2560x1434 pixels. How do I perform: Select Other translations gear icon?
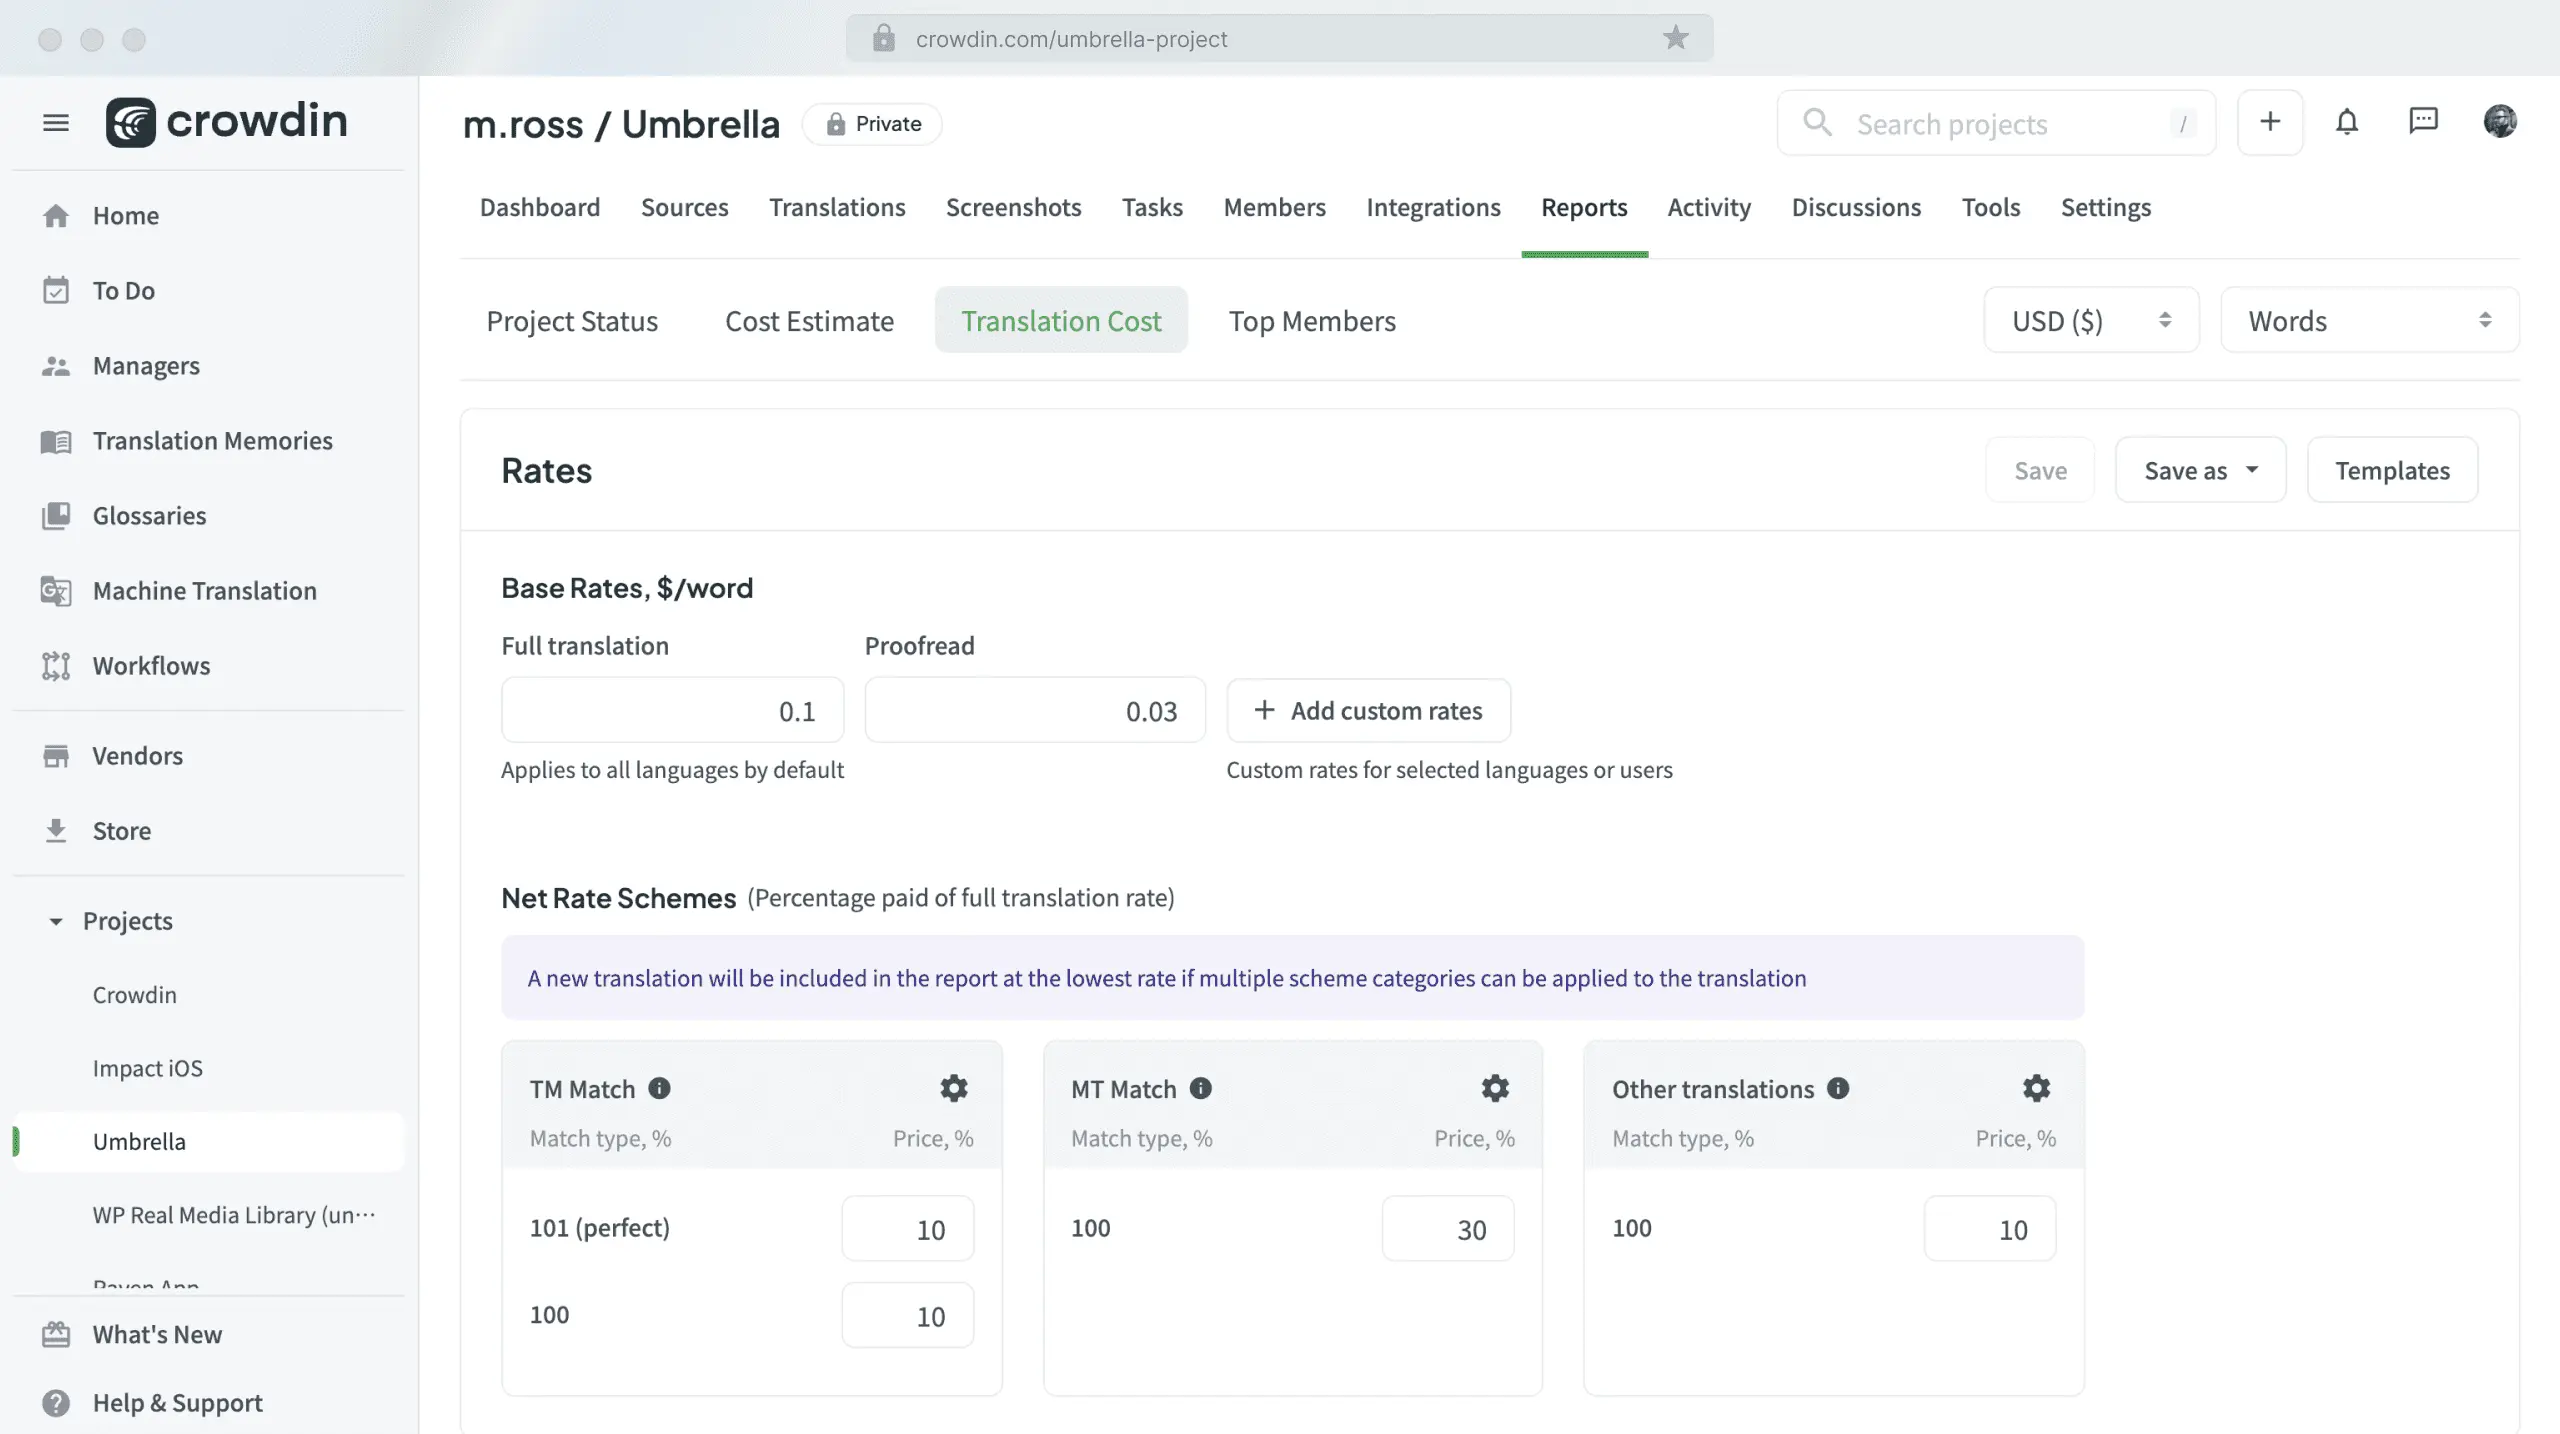[x=2036, y=1086]
